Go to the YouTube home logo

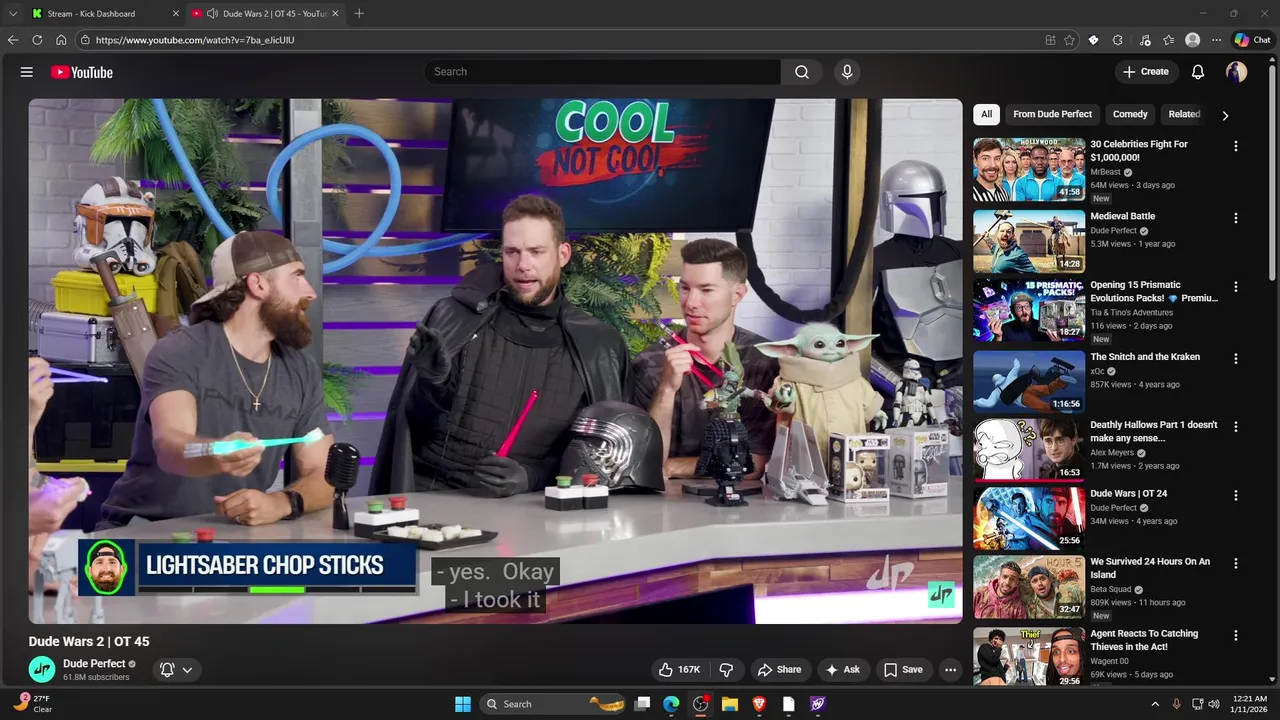click(82, 72)
